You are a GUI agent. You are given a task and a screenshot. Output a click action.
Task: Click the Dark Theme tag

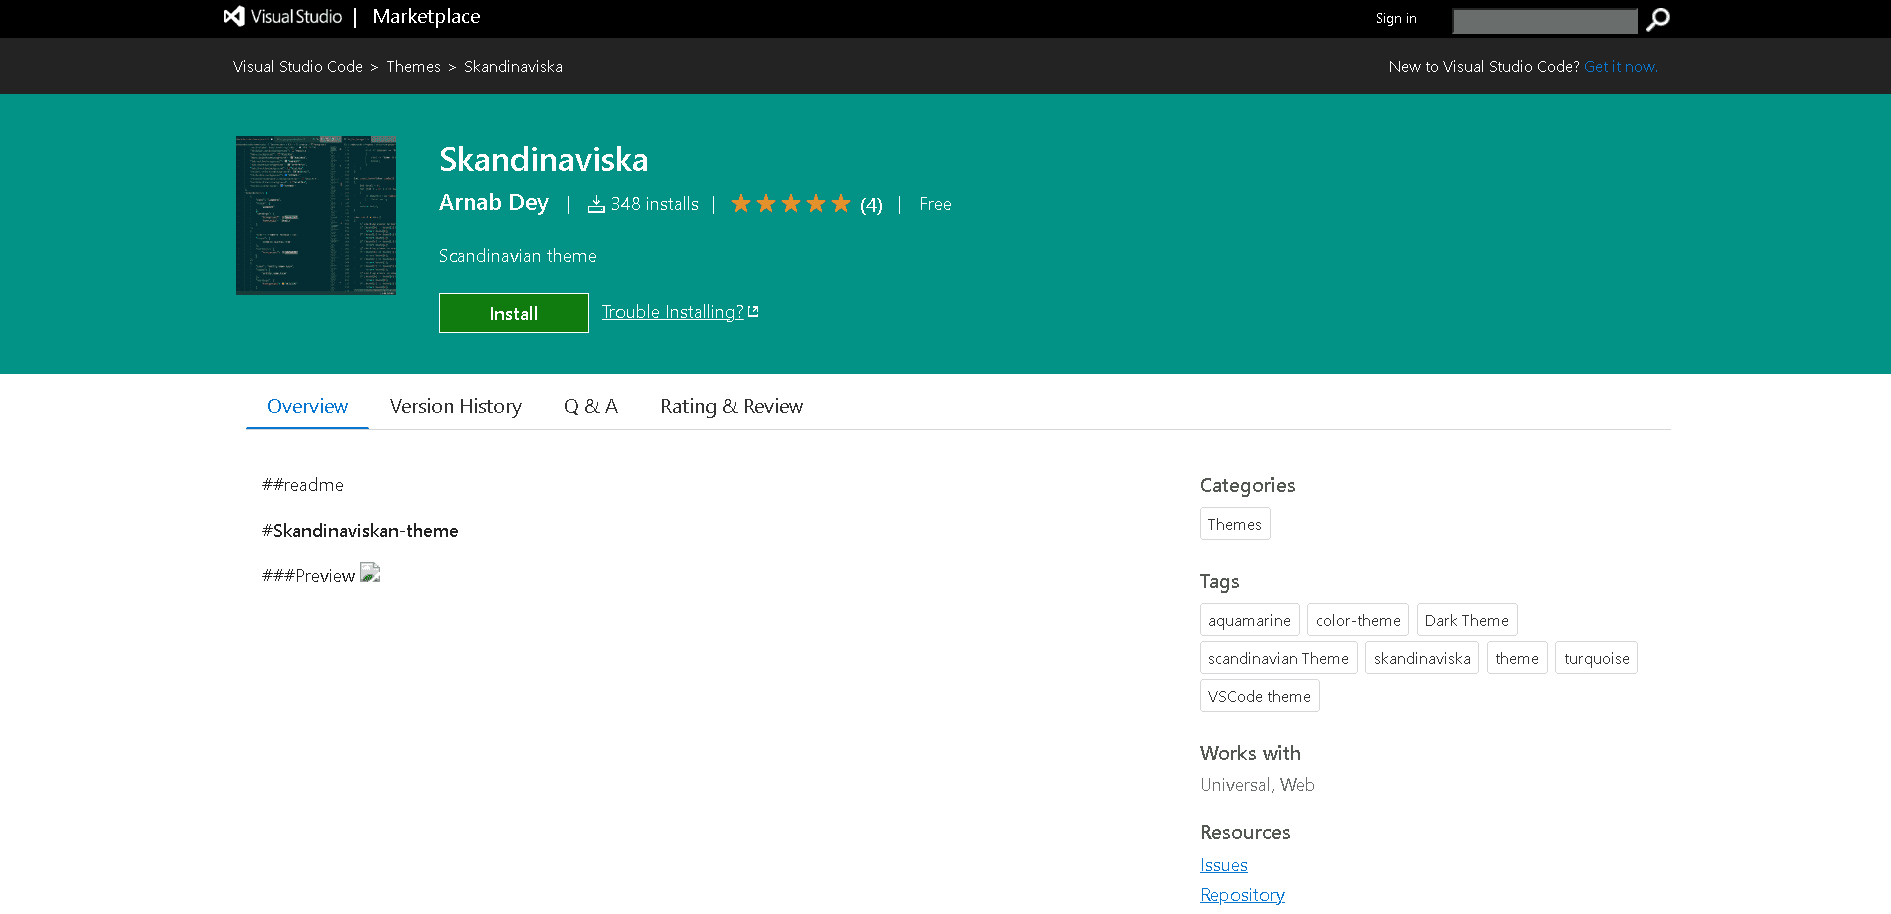click(1467, 620)
